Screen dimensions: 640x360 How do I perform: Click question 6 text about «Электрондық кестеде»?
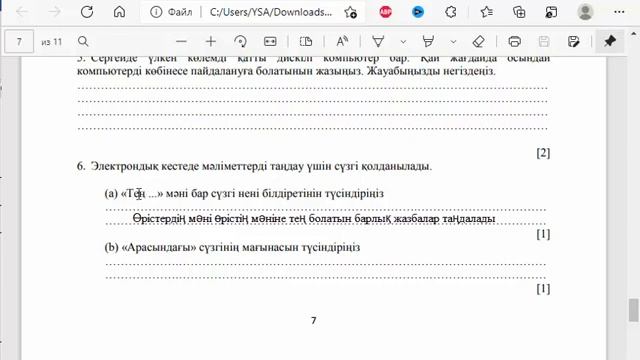point(254,166)
